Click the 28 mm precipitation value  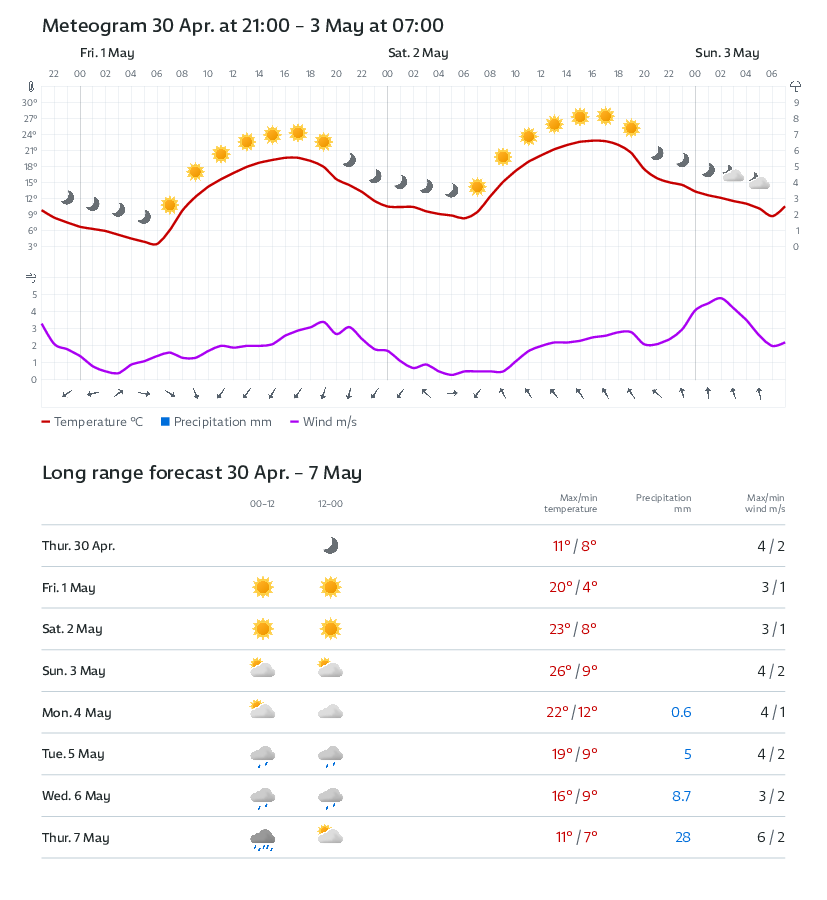[x=682, y=838]
